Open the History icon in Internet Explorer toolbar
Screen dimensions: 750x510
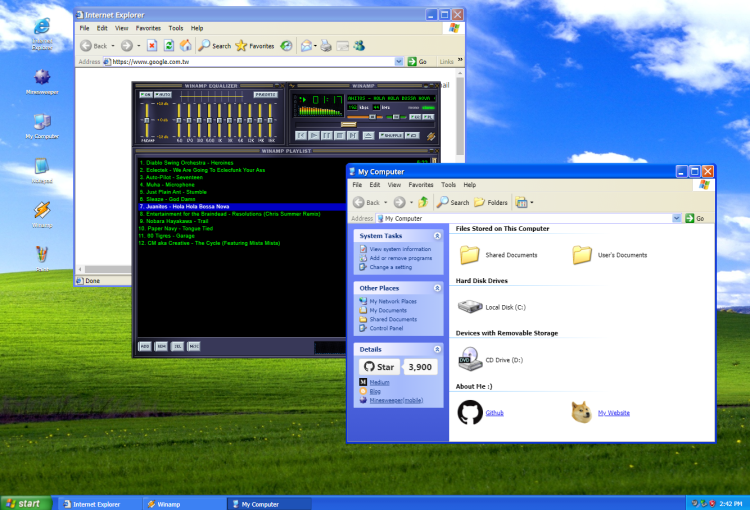(286, 45)
